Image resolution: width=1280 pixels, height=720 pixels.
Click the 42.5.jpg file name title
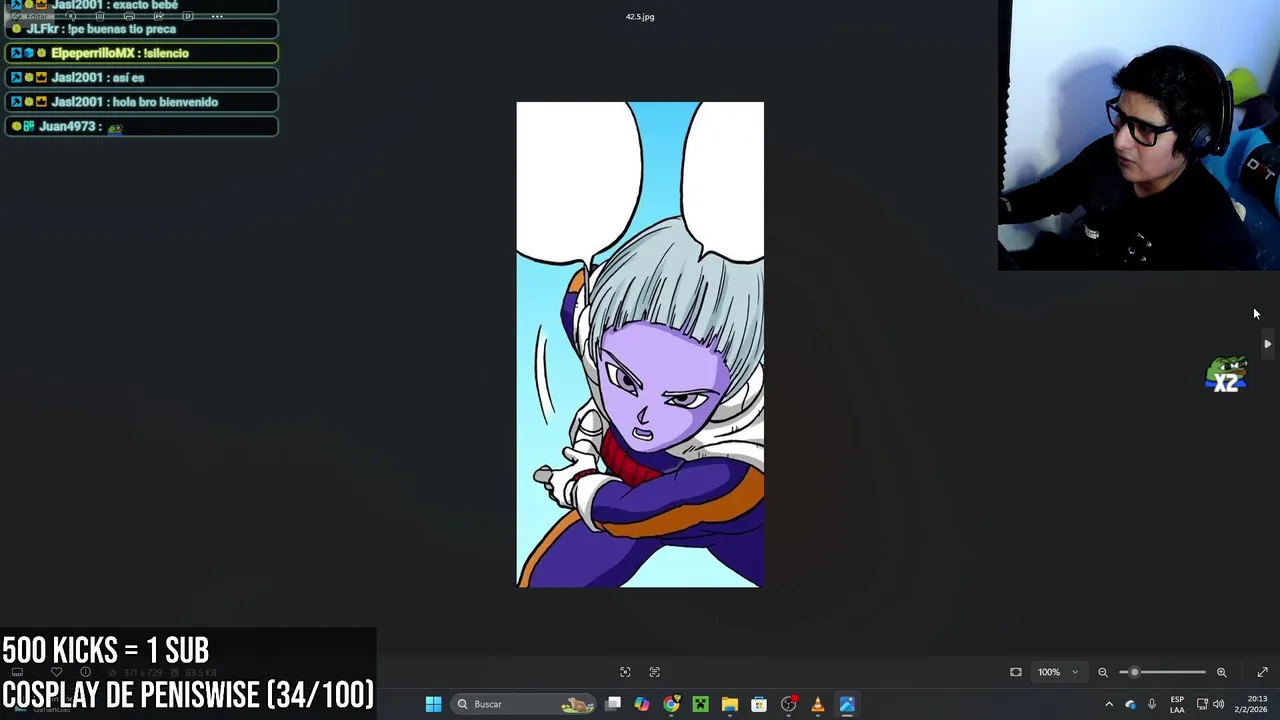(640, 17)
